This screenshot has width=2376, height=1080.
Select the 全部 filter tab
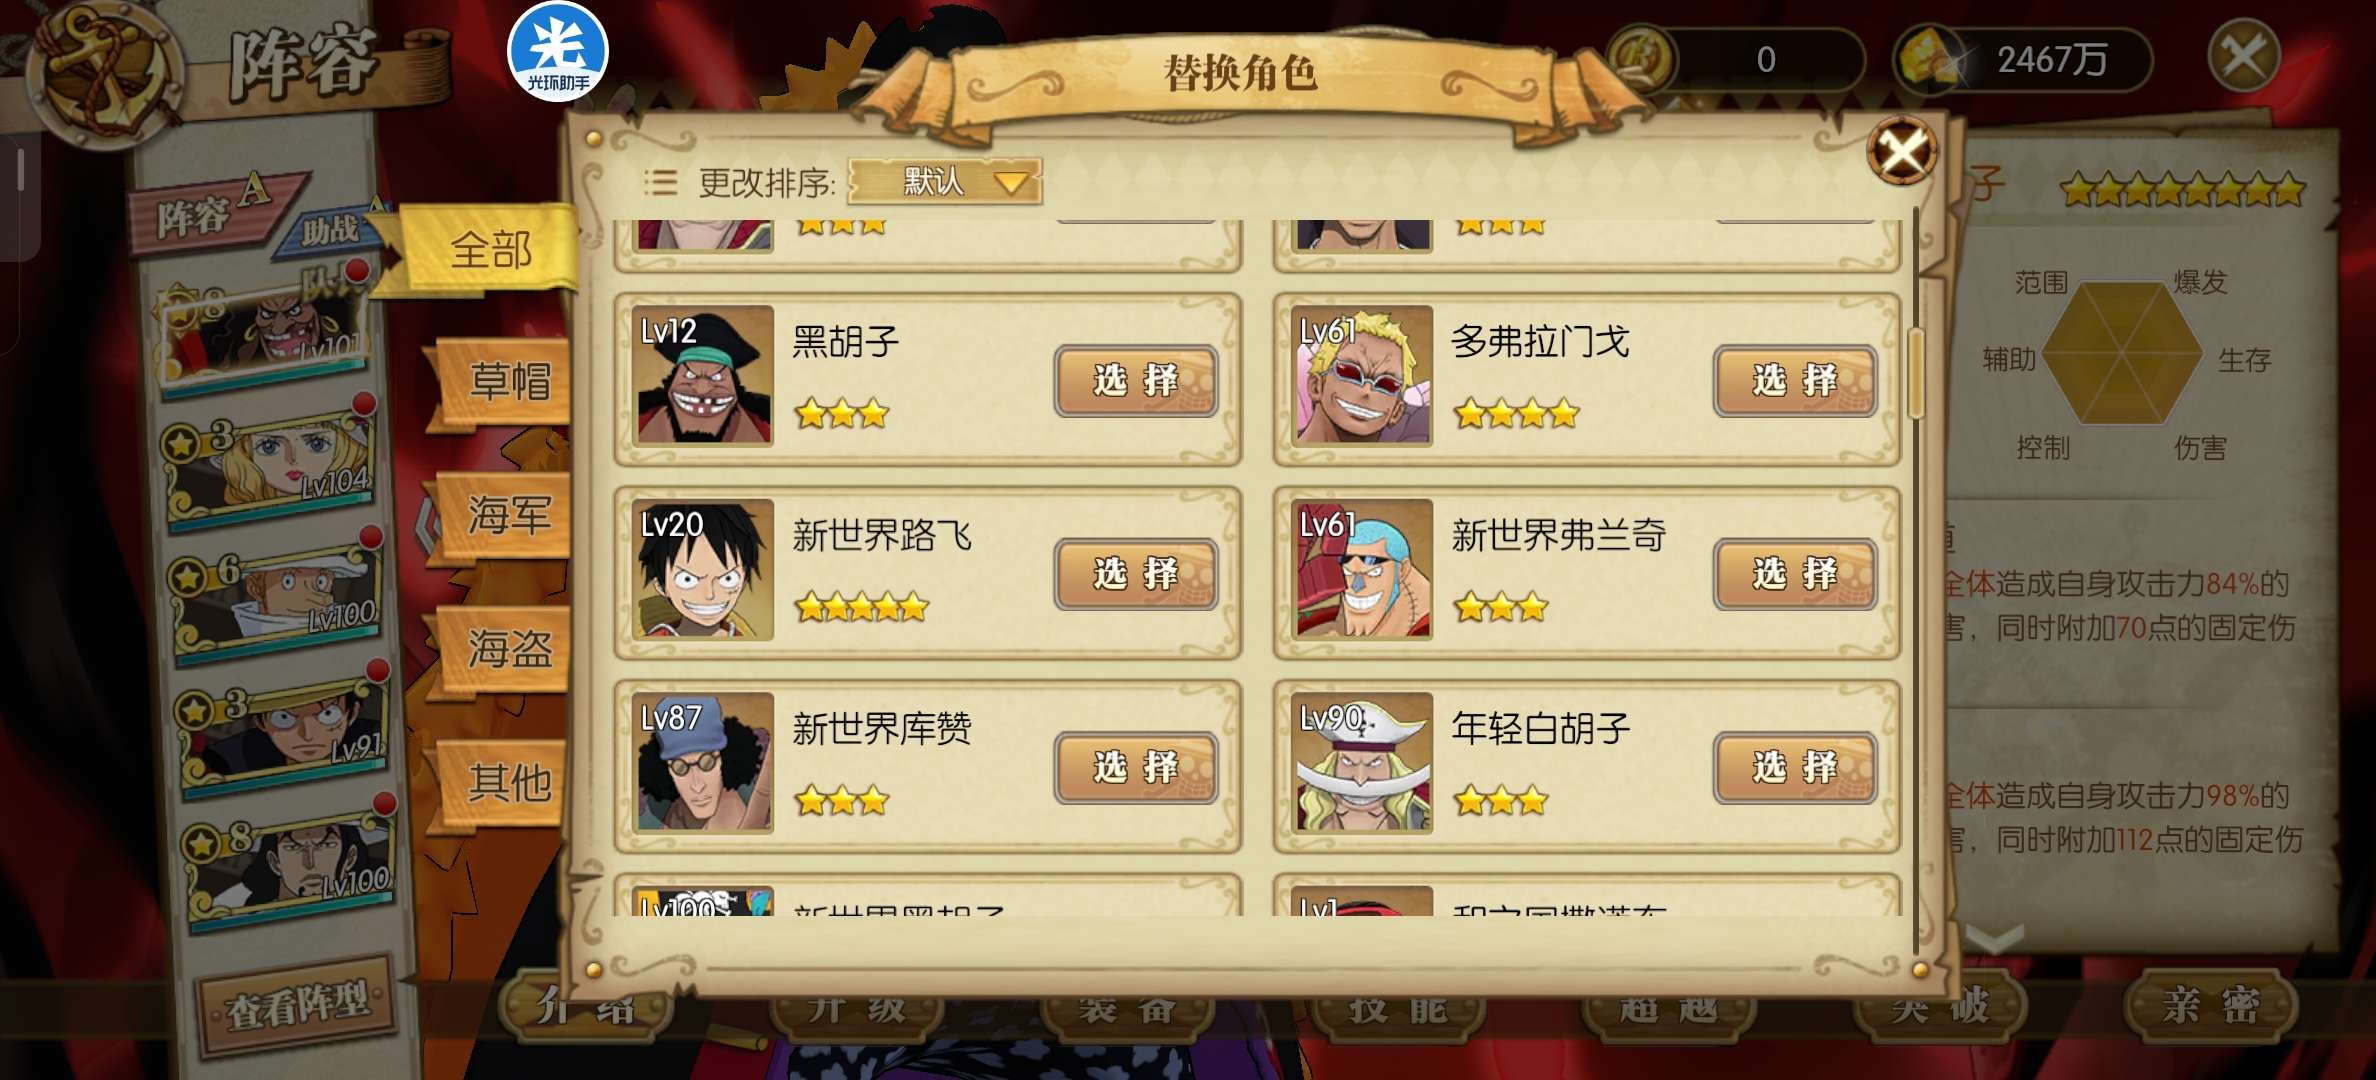click(490, 250)
